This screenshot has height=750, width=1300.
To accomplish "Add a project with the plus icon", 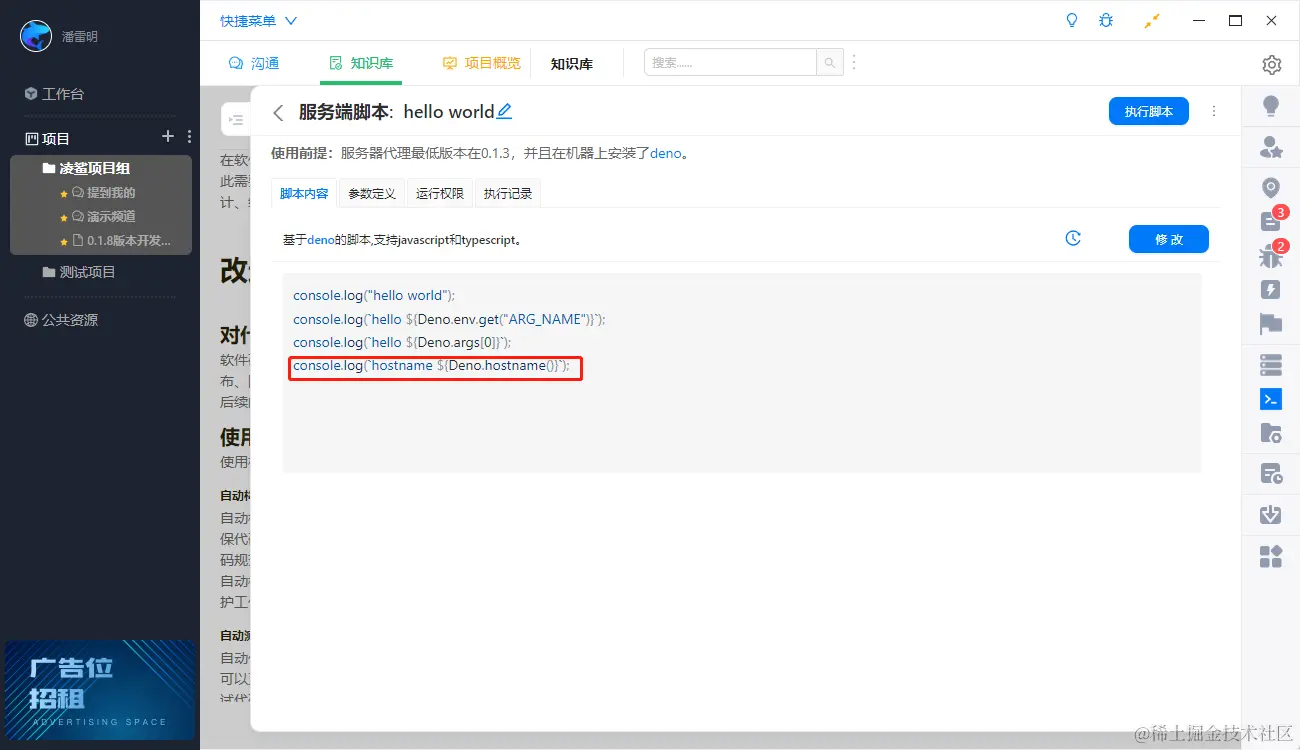I will coord(168,137).
